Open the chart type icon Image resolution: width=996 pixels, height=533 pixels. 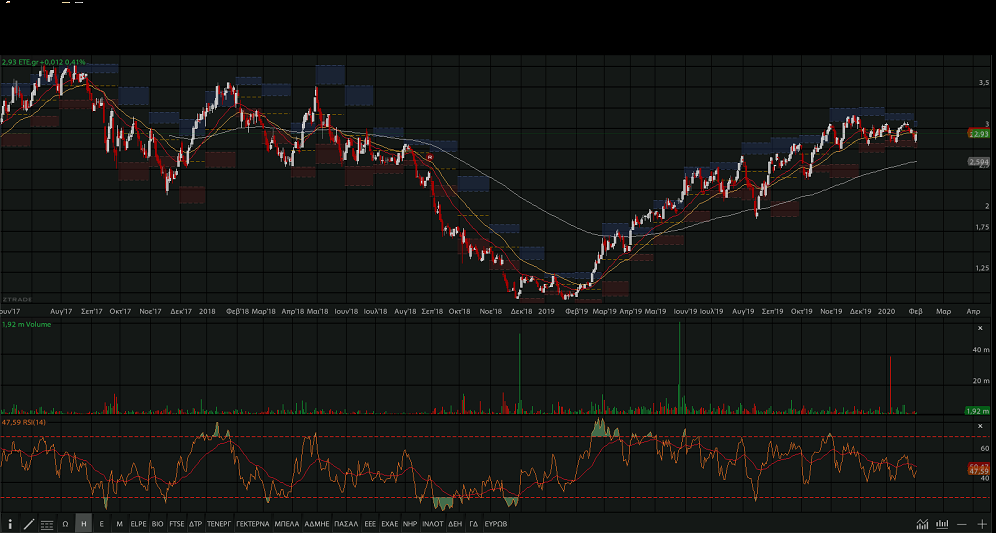tap(921, 524)
